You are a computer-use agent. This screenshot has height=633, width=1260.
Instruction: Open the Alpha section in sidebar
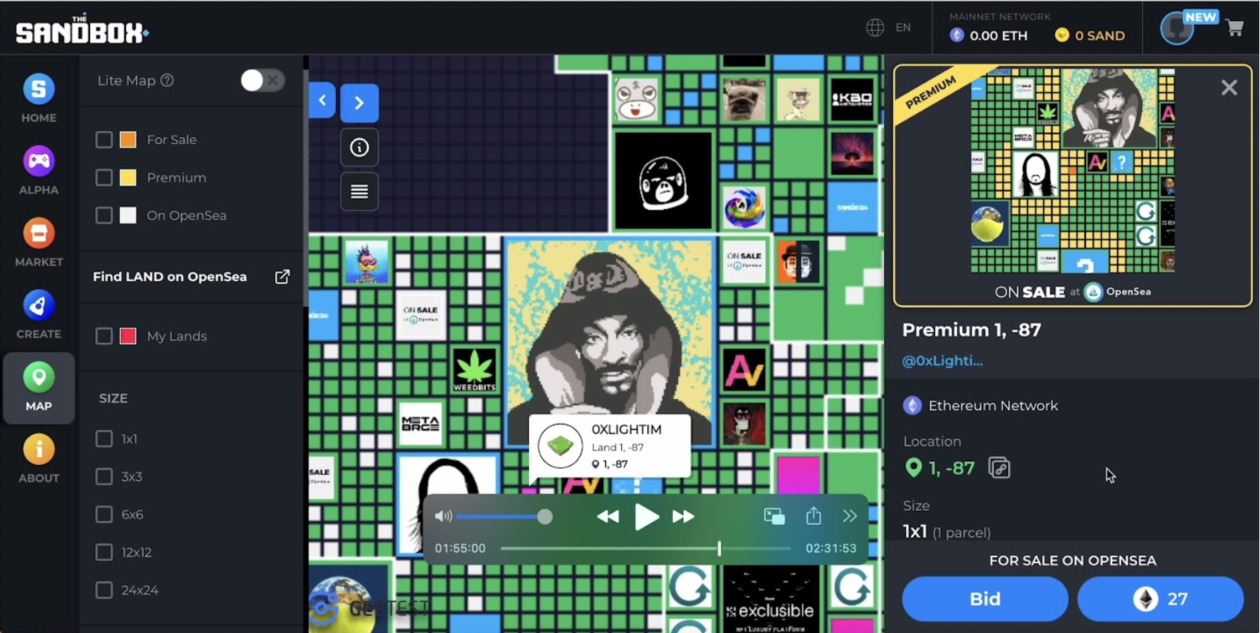pos(39,170)
